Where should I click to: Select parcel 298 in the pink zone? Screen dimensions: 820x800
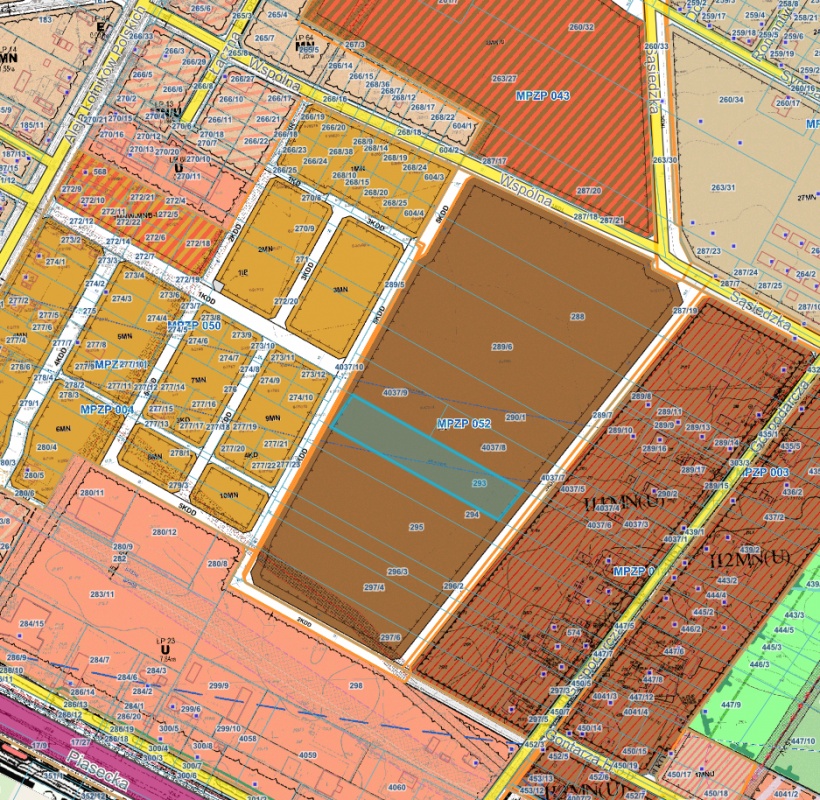pyautogui.click(x=356, y=685)
